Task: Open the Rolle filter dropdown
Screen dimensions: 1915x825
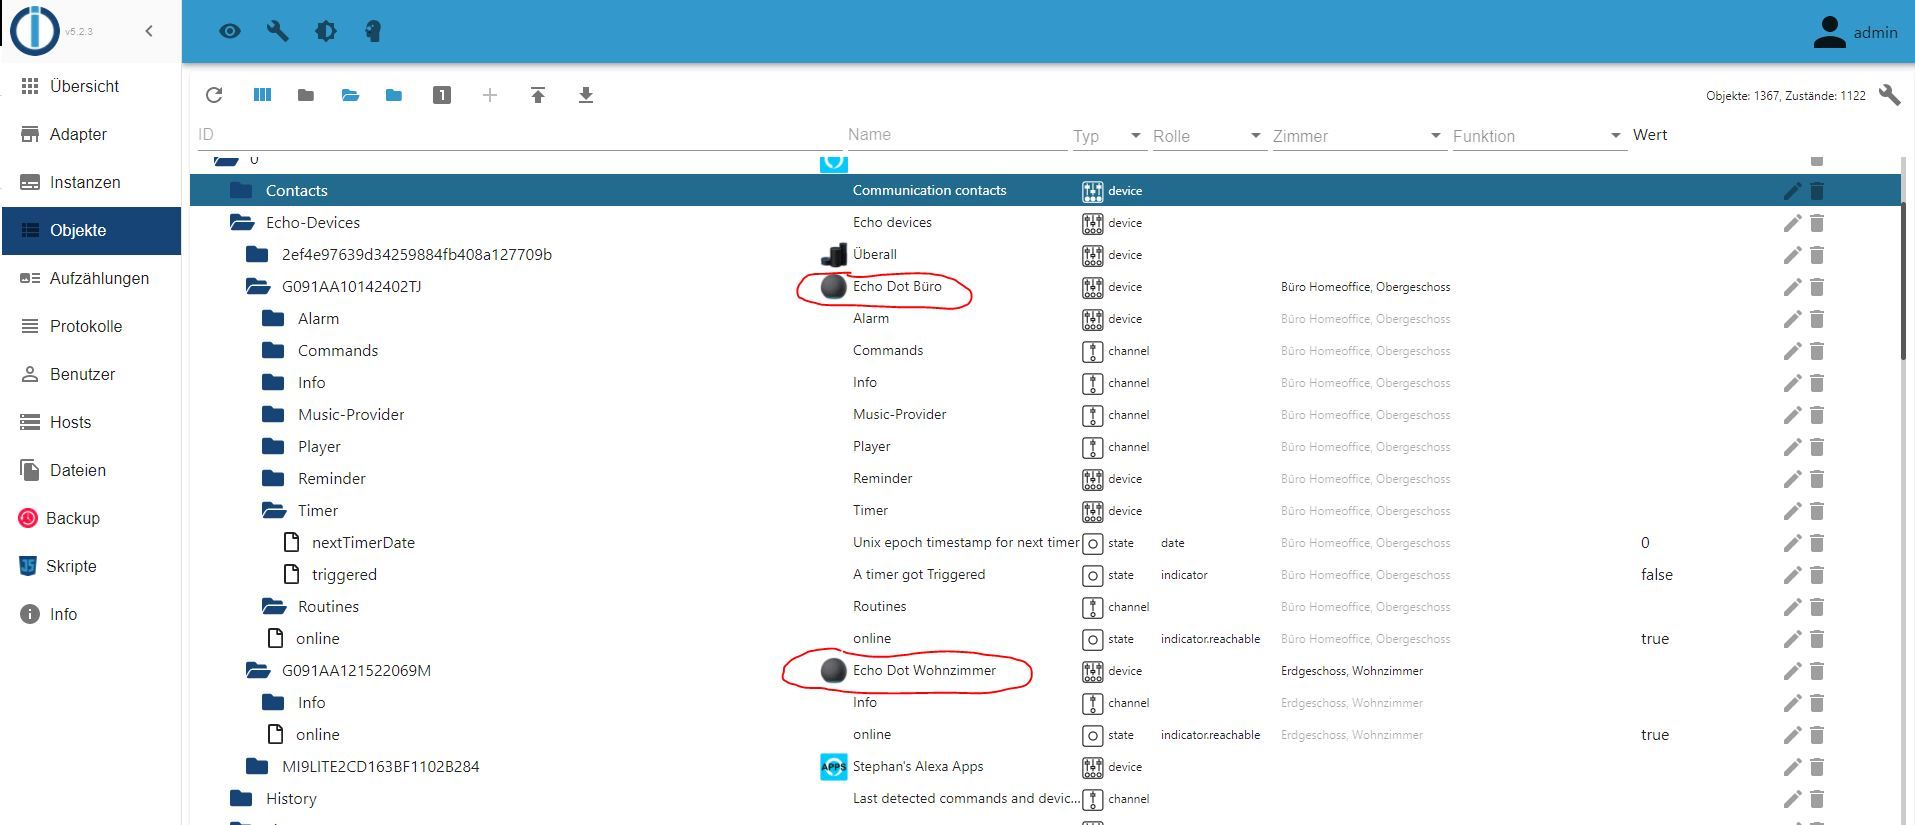Action: (1255, 136)
